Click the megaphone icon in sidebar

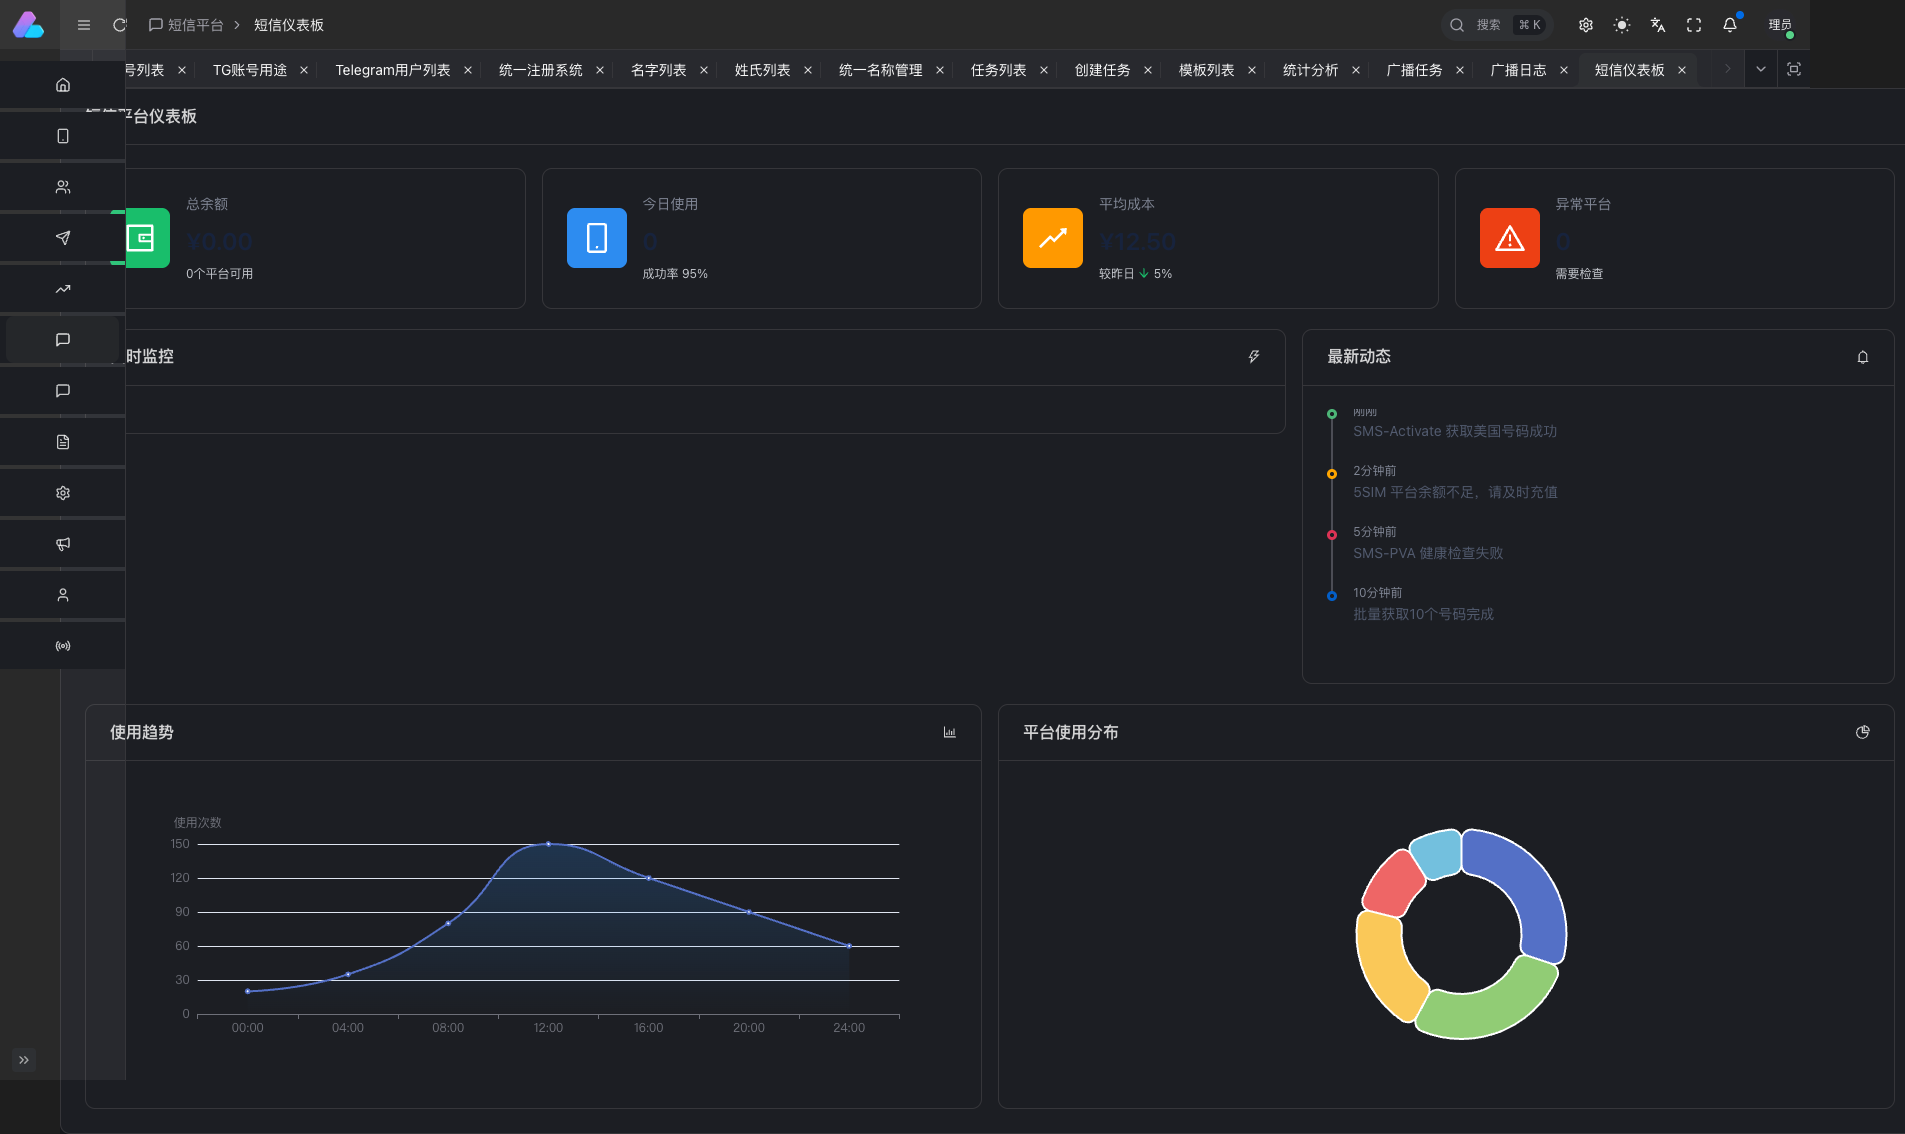[63, 544]
